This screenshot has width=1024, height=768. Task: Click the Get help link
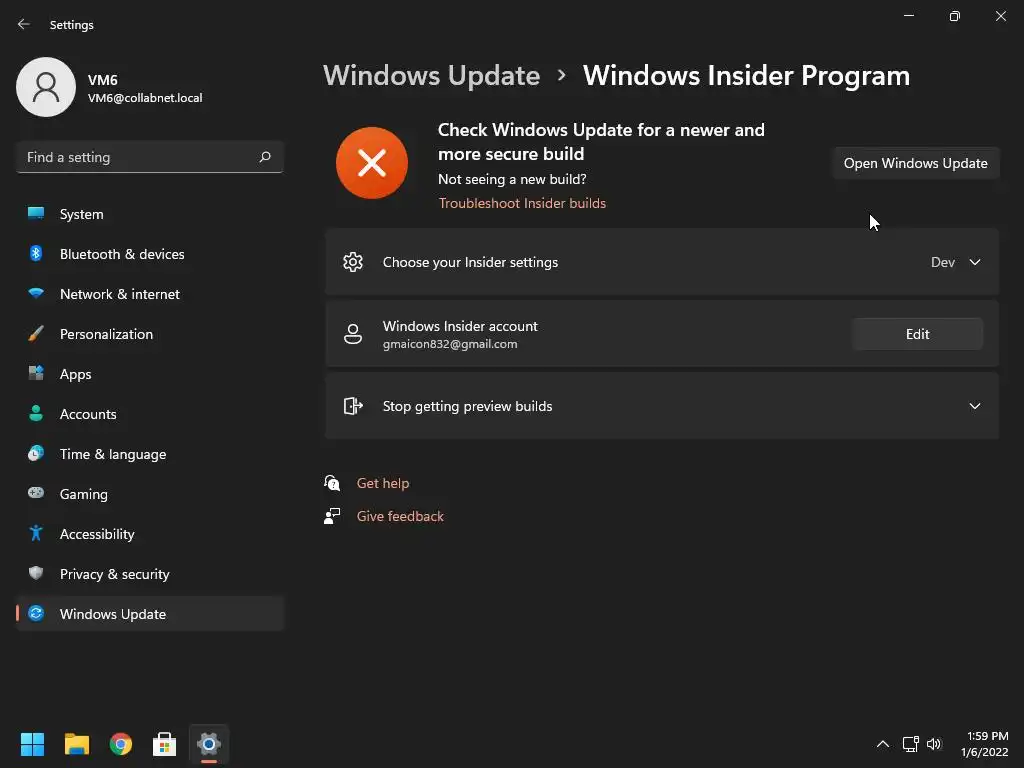[383, 483]
